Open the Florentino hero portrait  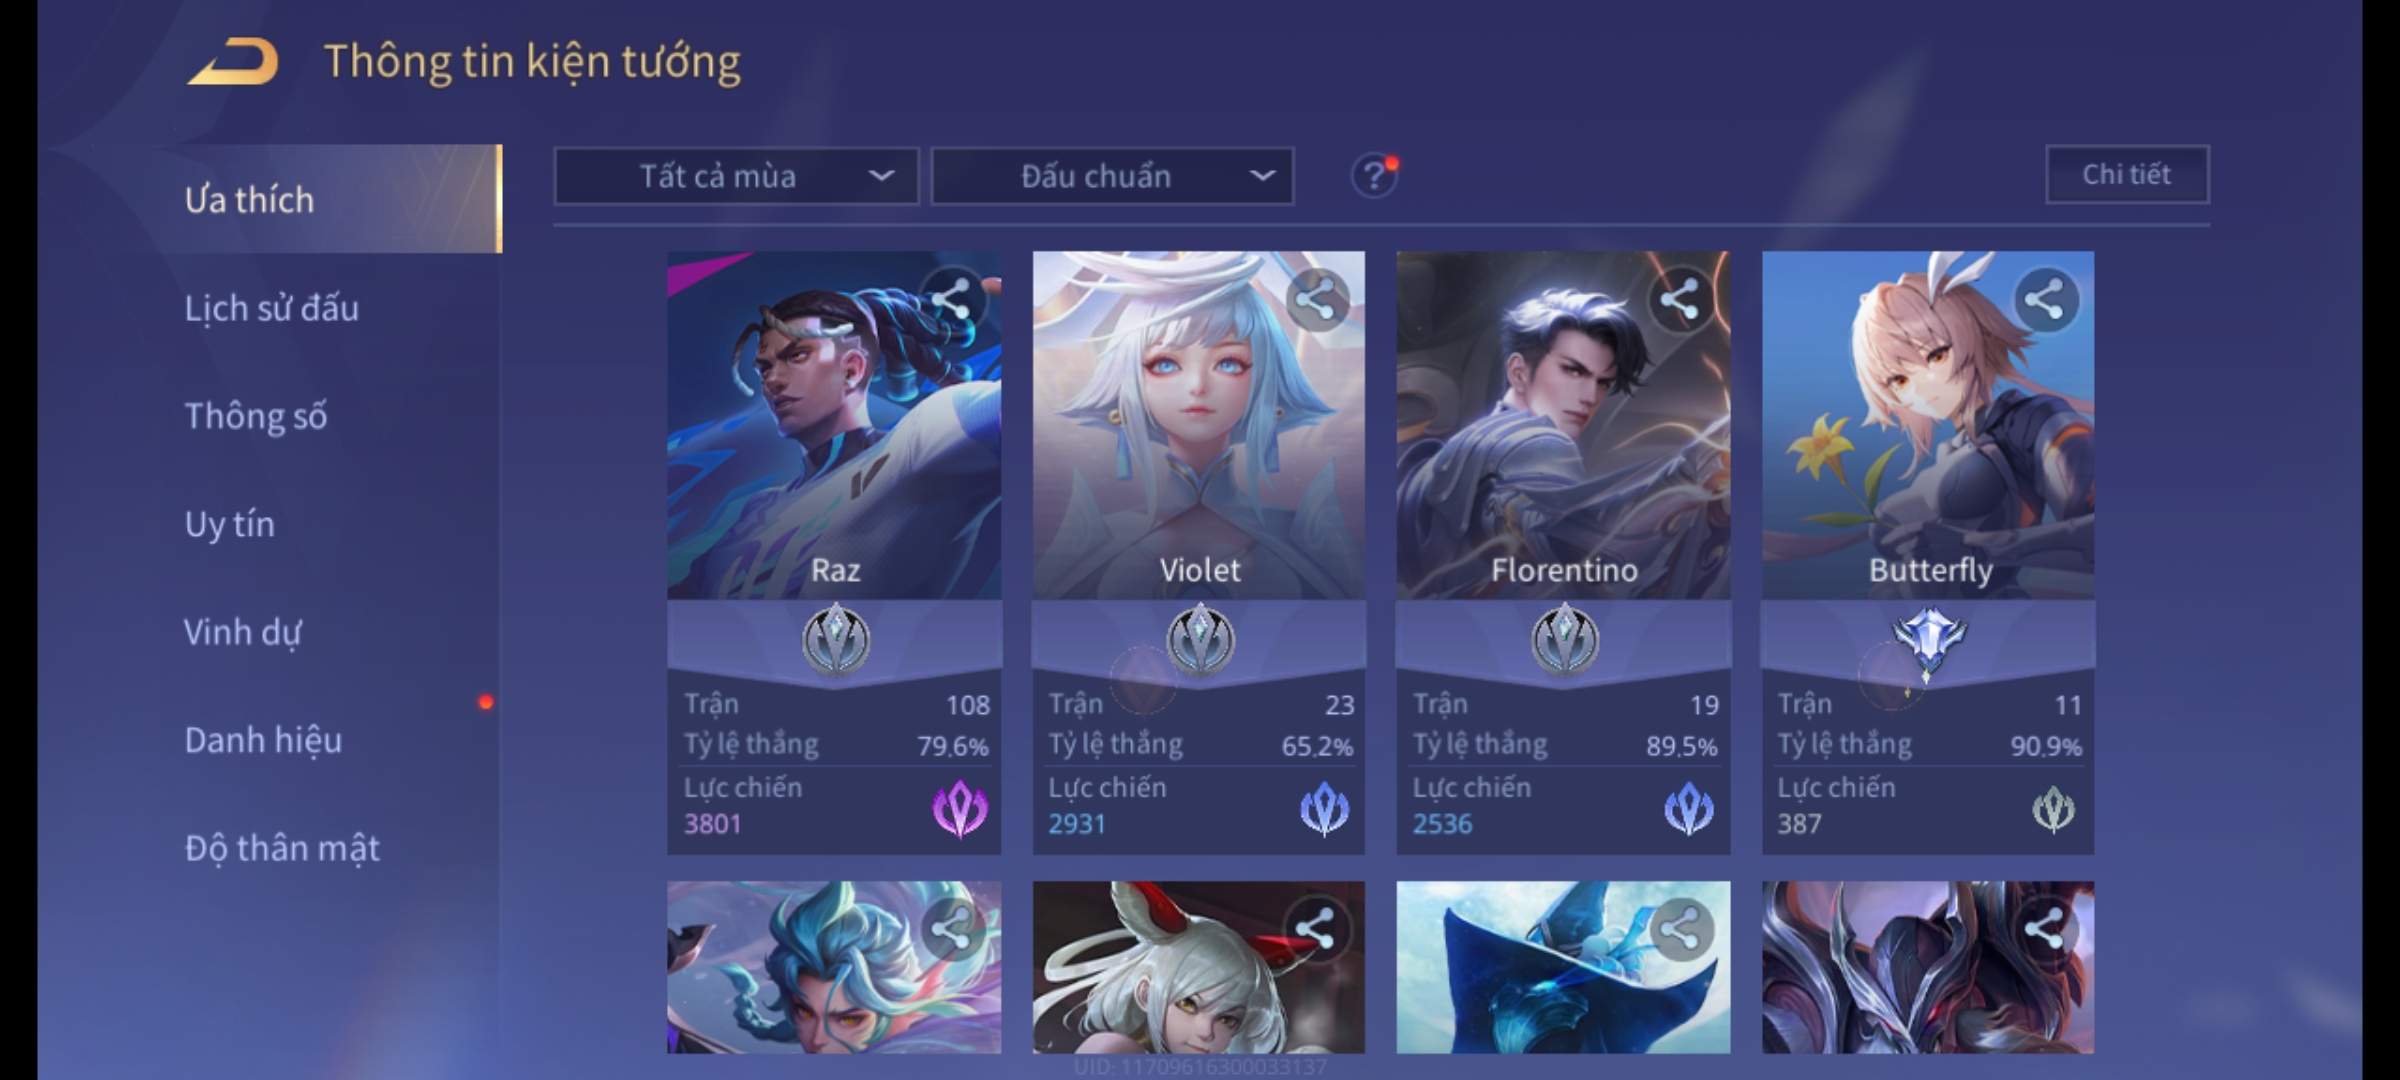[x=1563, y=425]
